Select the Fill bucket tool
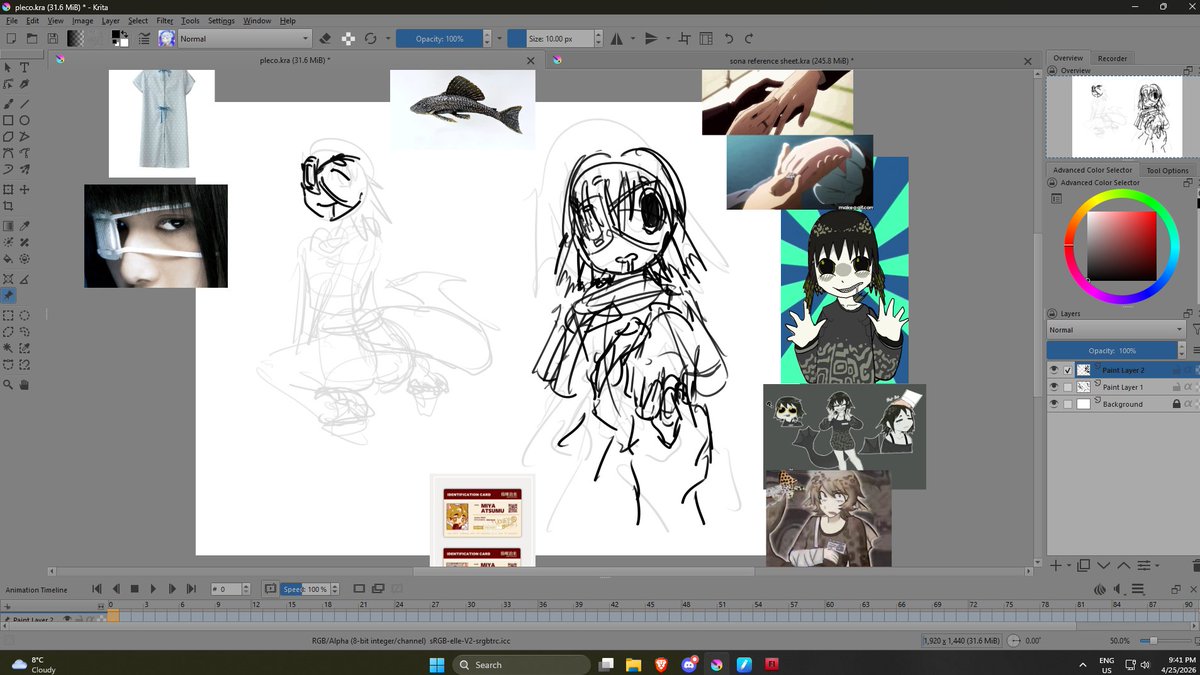The width and height of the screenshot is (1200, 675). tap(8, 258)
